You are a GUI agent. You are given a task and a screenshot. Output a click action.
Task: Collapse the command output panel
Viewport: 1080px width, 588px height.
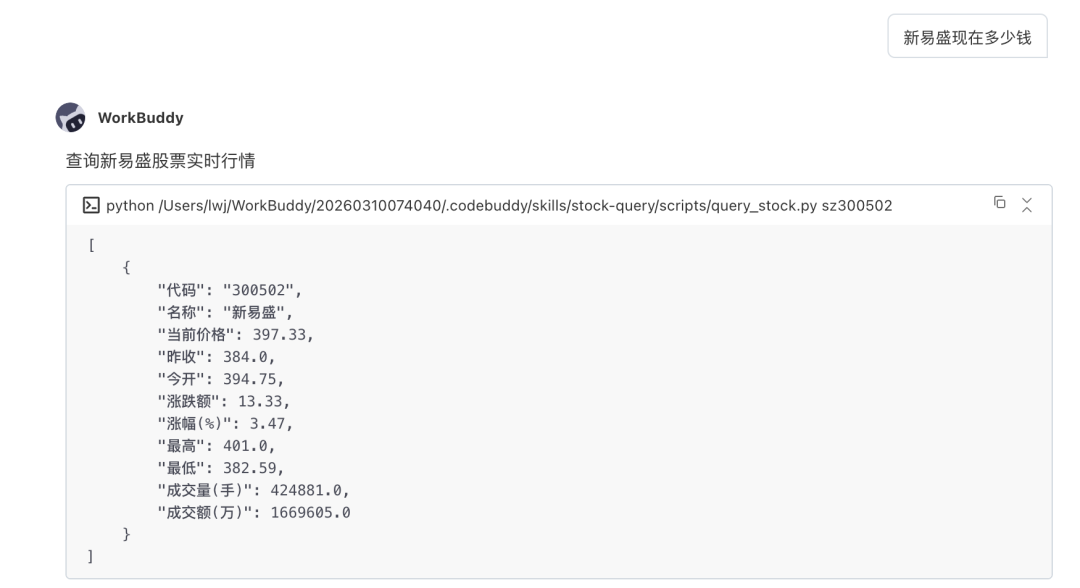1027,205
